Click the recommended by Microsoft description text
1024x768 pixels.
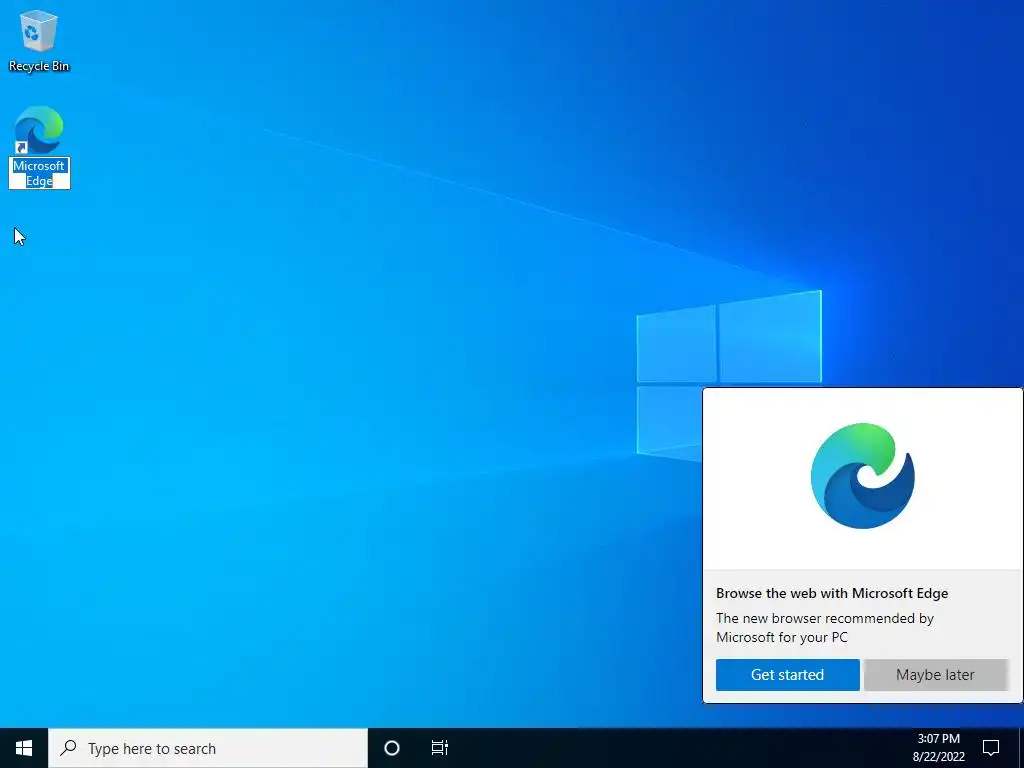(825, 627)
